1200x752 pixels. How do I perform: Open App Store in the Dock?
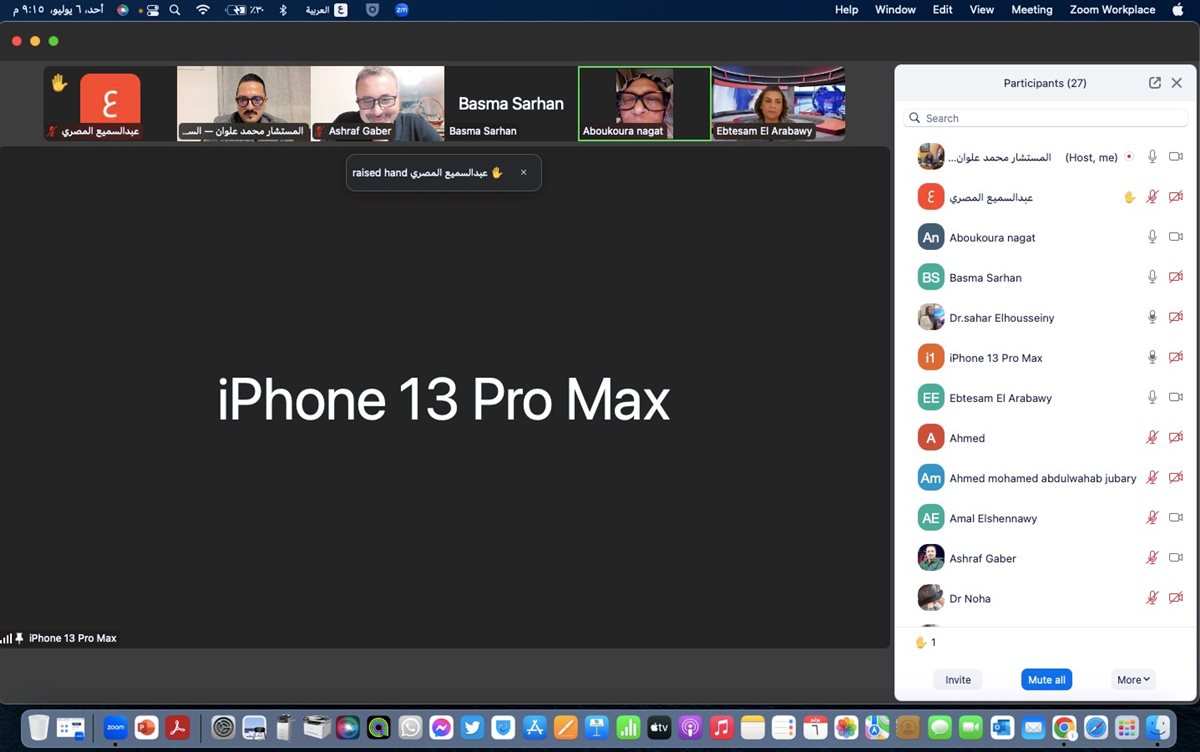534,727
